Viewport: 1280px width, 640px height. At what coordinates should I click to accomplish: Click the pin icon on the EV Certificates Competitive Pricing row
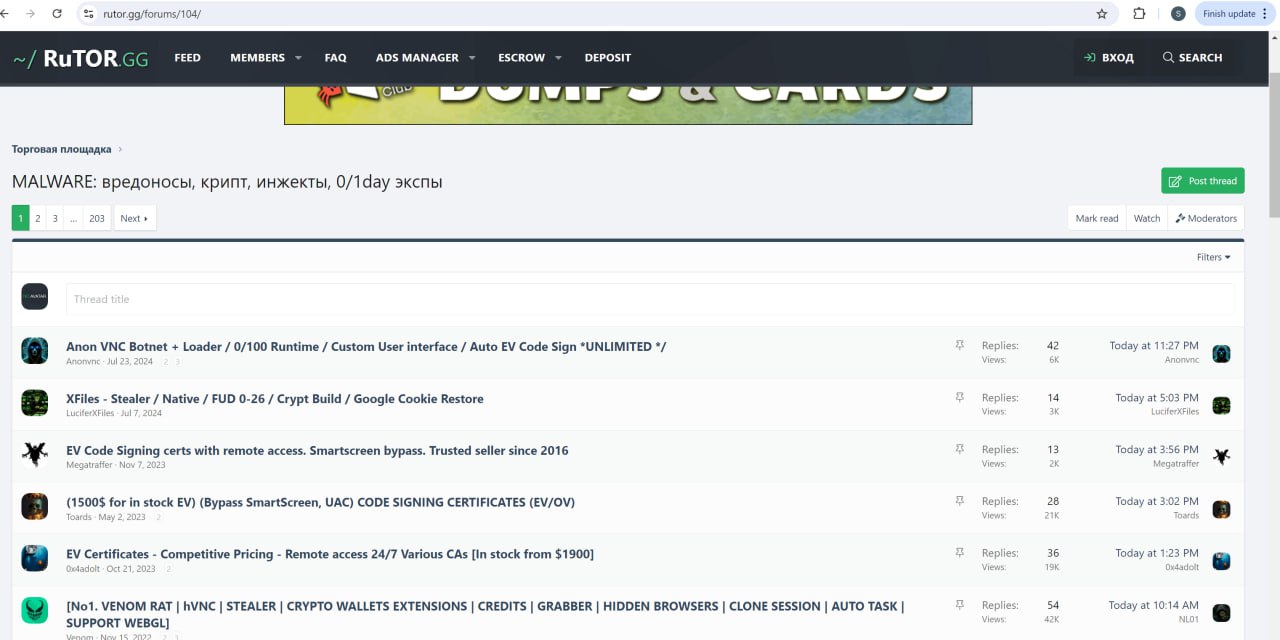[x=960, y=553]
